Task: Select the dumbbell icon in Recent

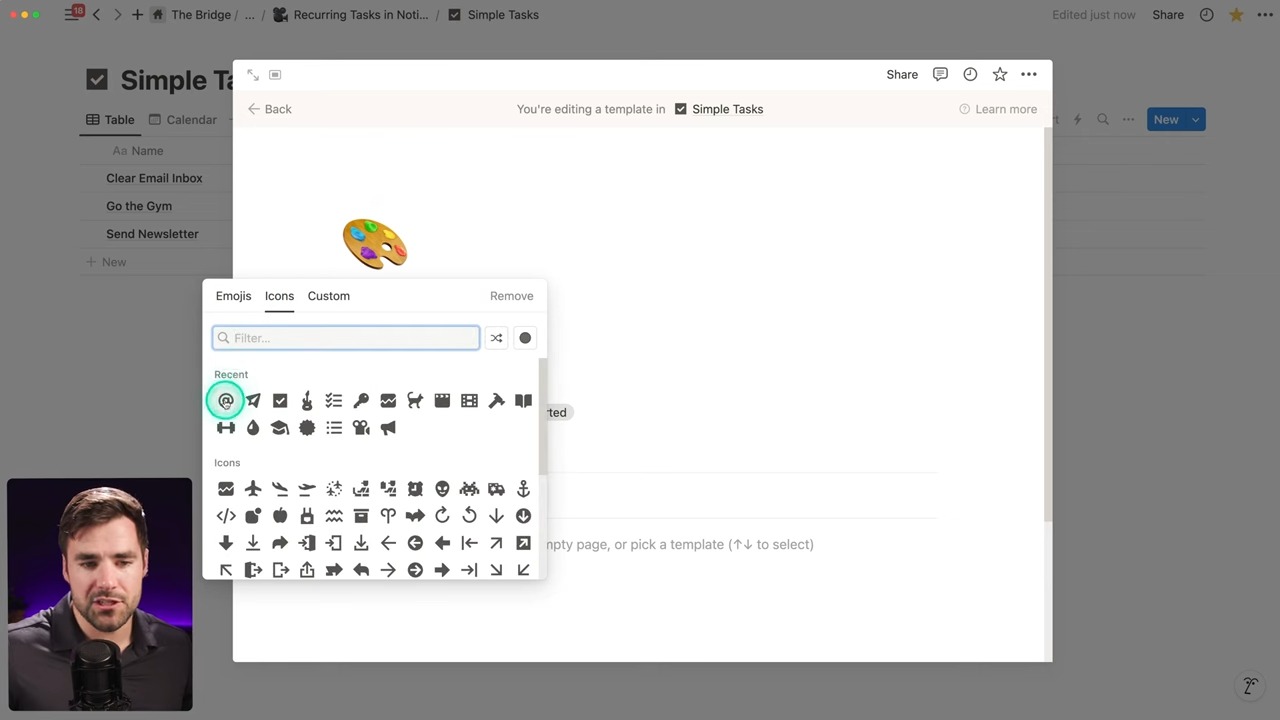Action: click(x=226, y=428)
